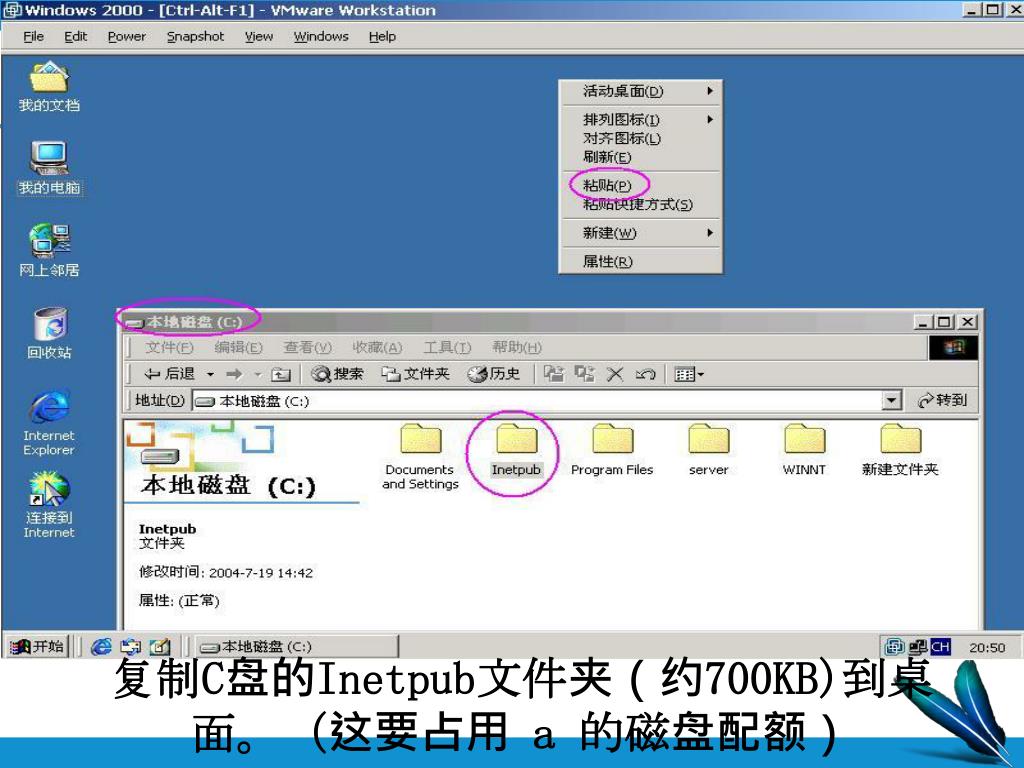Open the 帮助(H) menu in Explorer
Viewport: 1024px width, 768px height.
(x=517, y=347)
